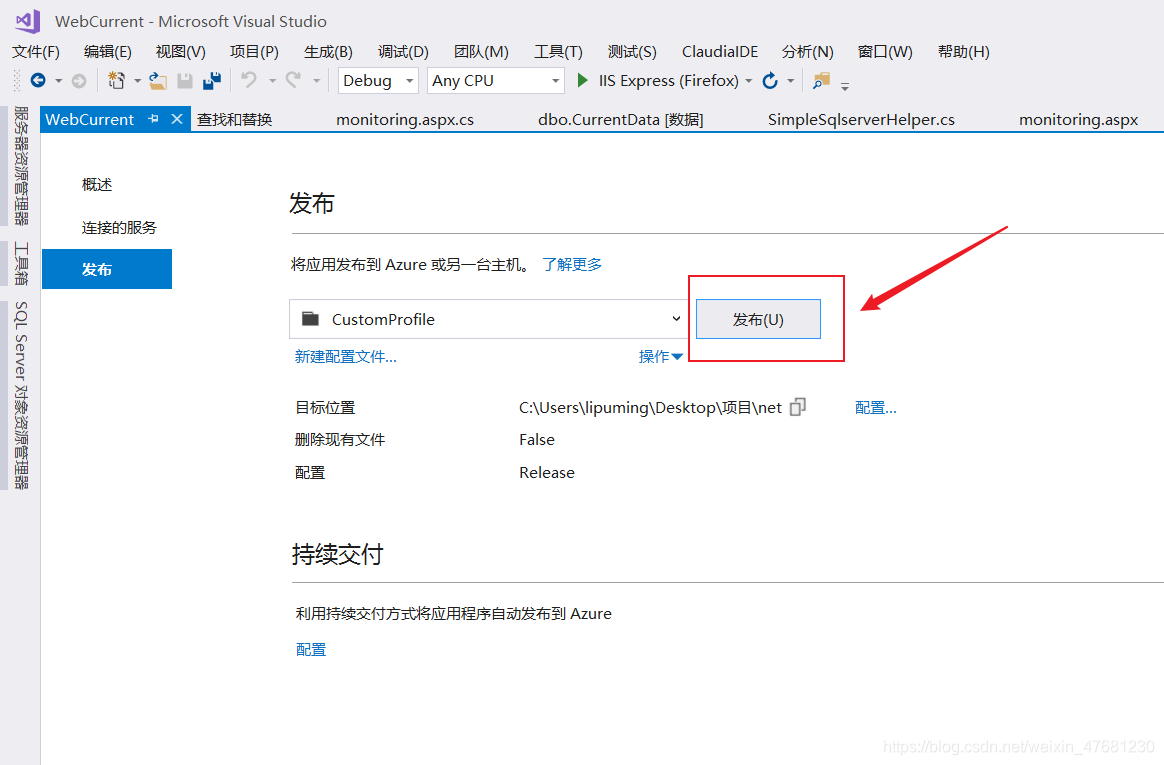Click the Find in Files icon

point(821,80)
